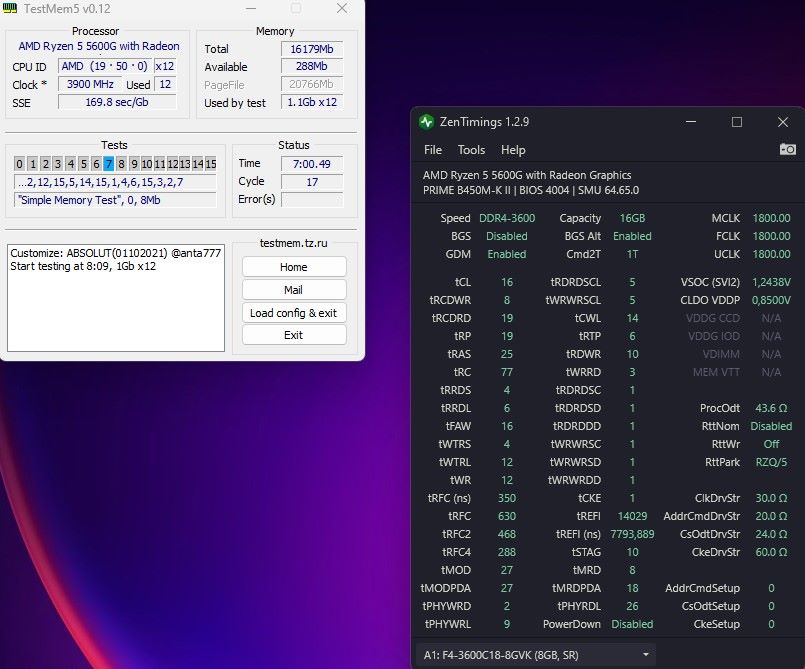Viewport: 805px width, 669px height.
Task: Click the tRFC value 630
Action: coord(507,516)
